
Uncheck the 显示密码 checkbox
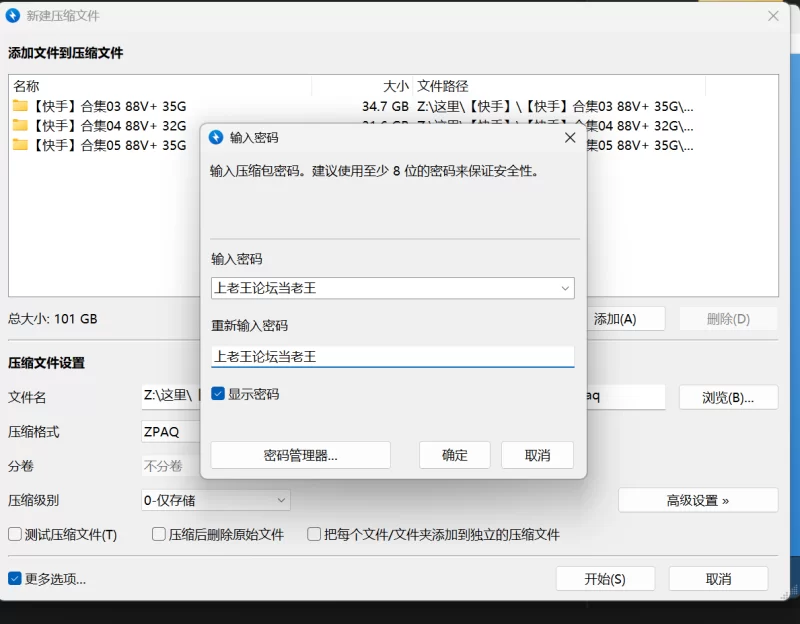(x=218, y=394)
